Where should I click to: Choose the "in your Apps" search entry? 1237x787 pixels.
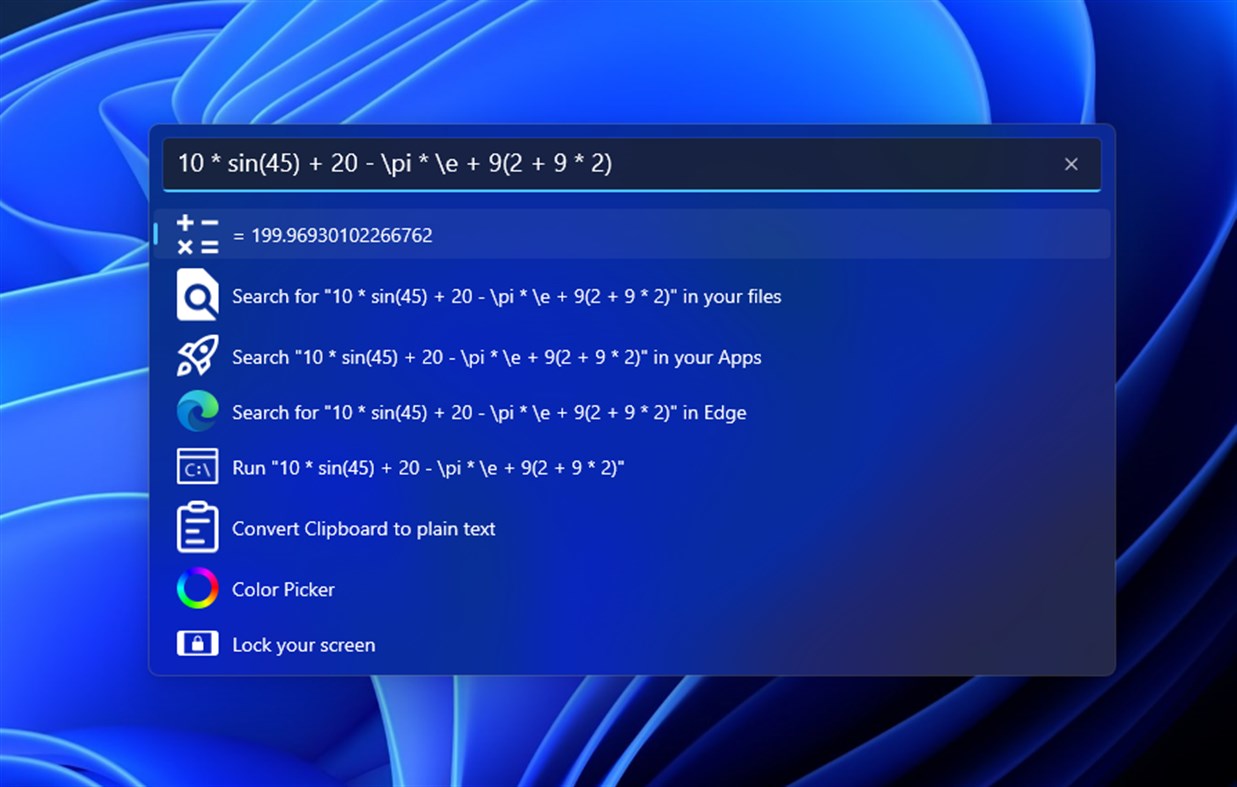[x=631, y=357]
